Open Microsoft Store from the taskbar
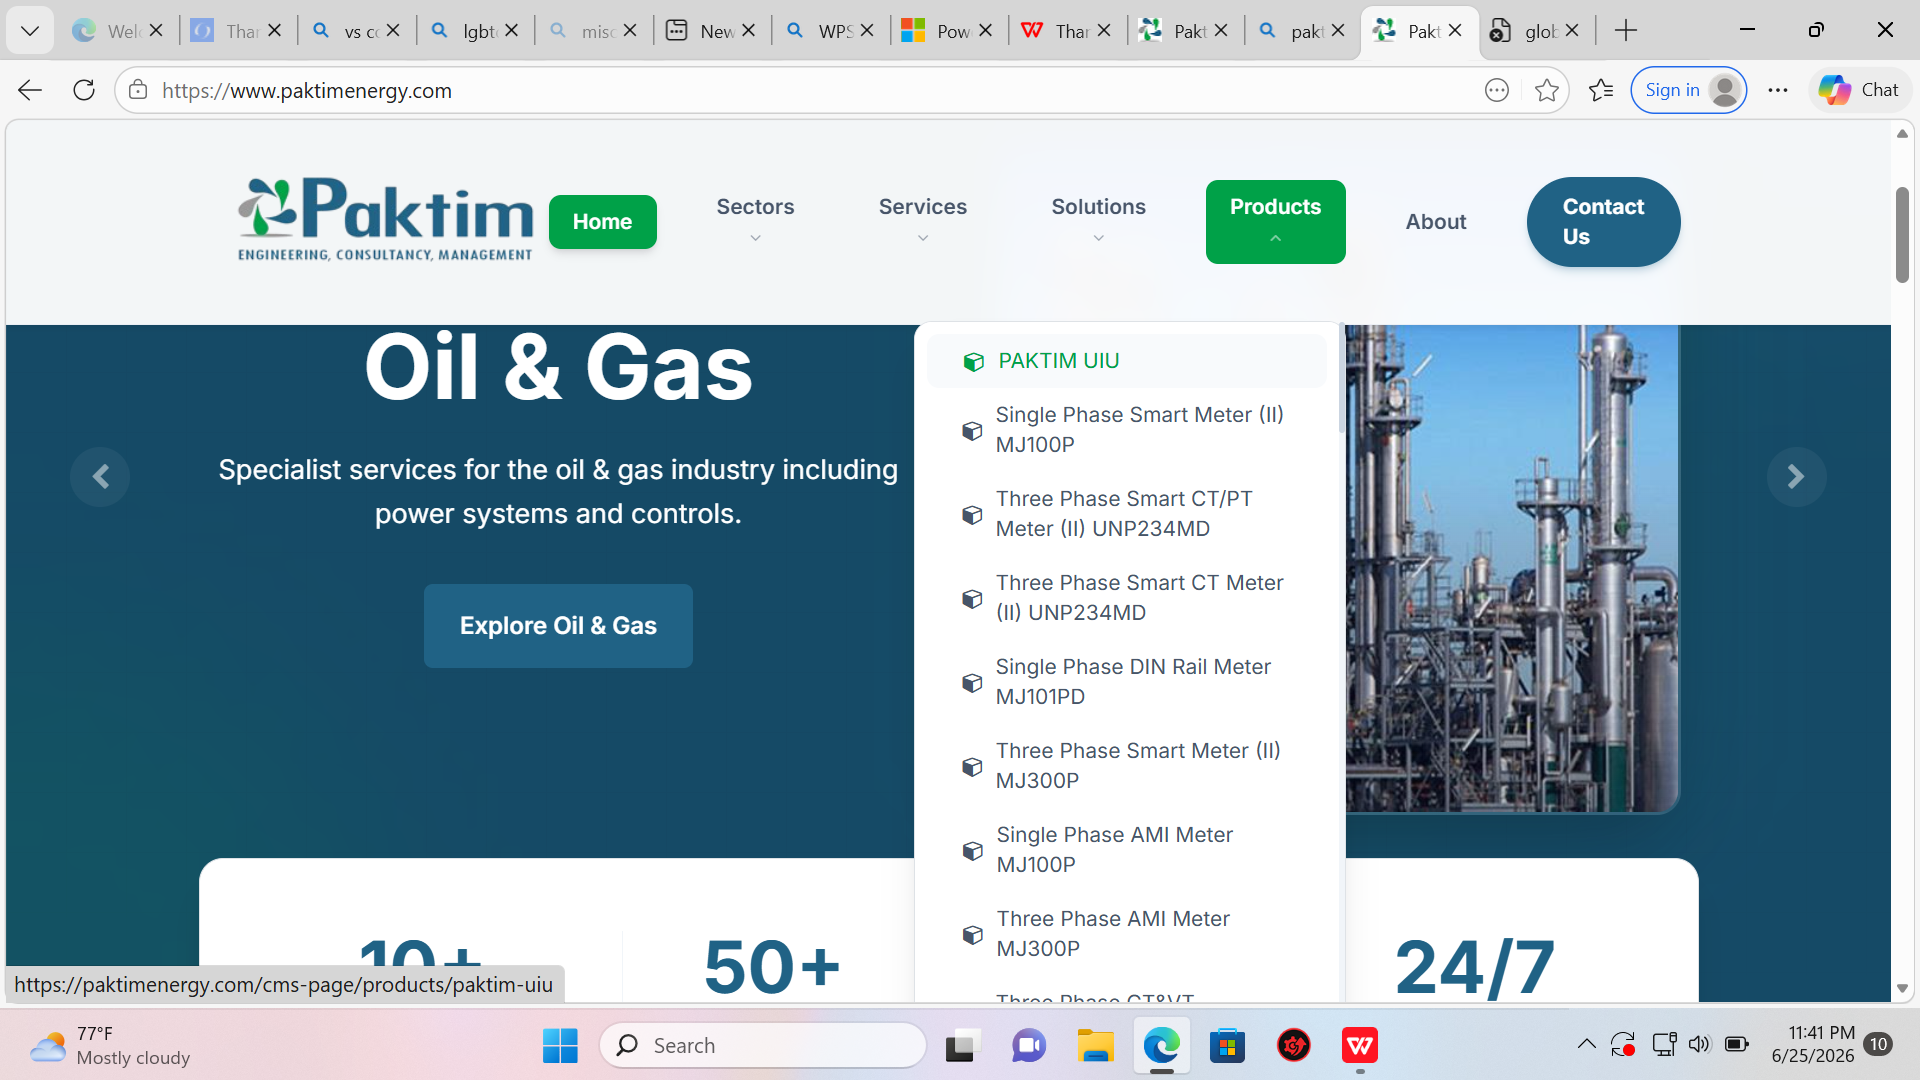The width and height of the screenshot is (1920, 1080). 1227,1046
